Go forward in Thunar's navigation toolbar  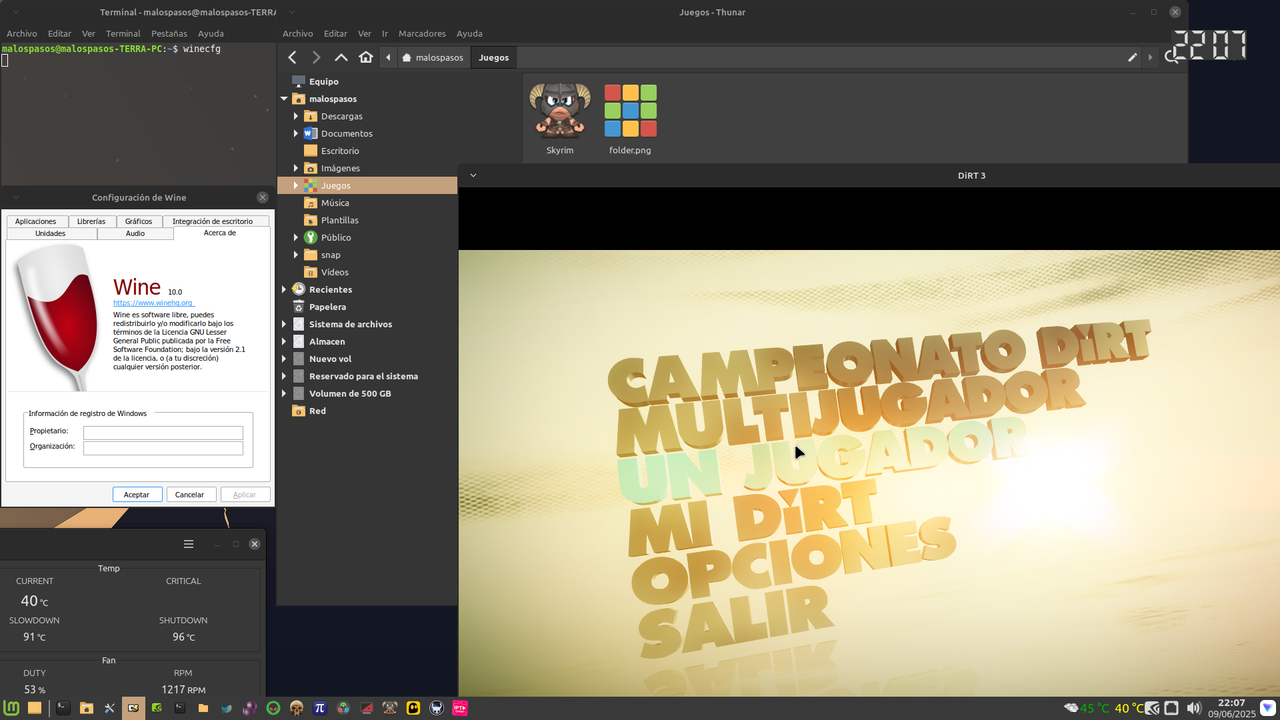(x=316, y=58)
